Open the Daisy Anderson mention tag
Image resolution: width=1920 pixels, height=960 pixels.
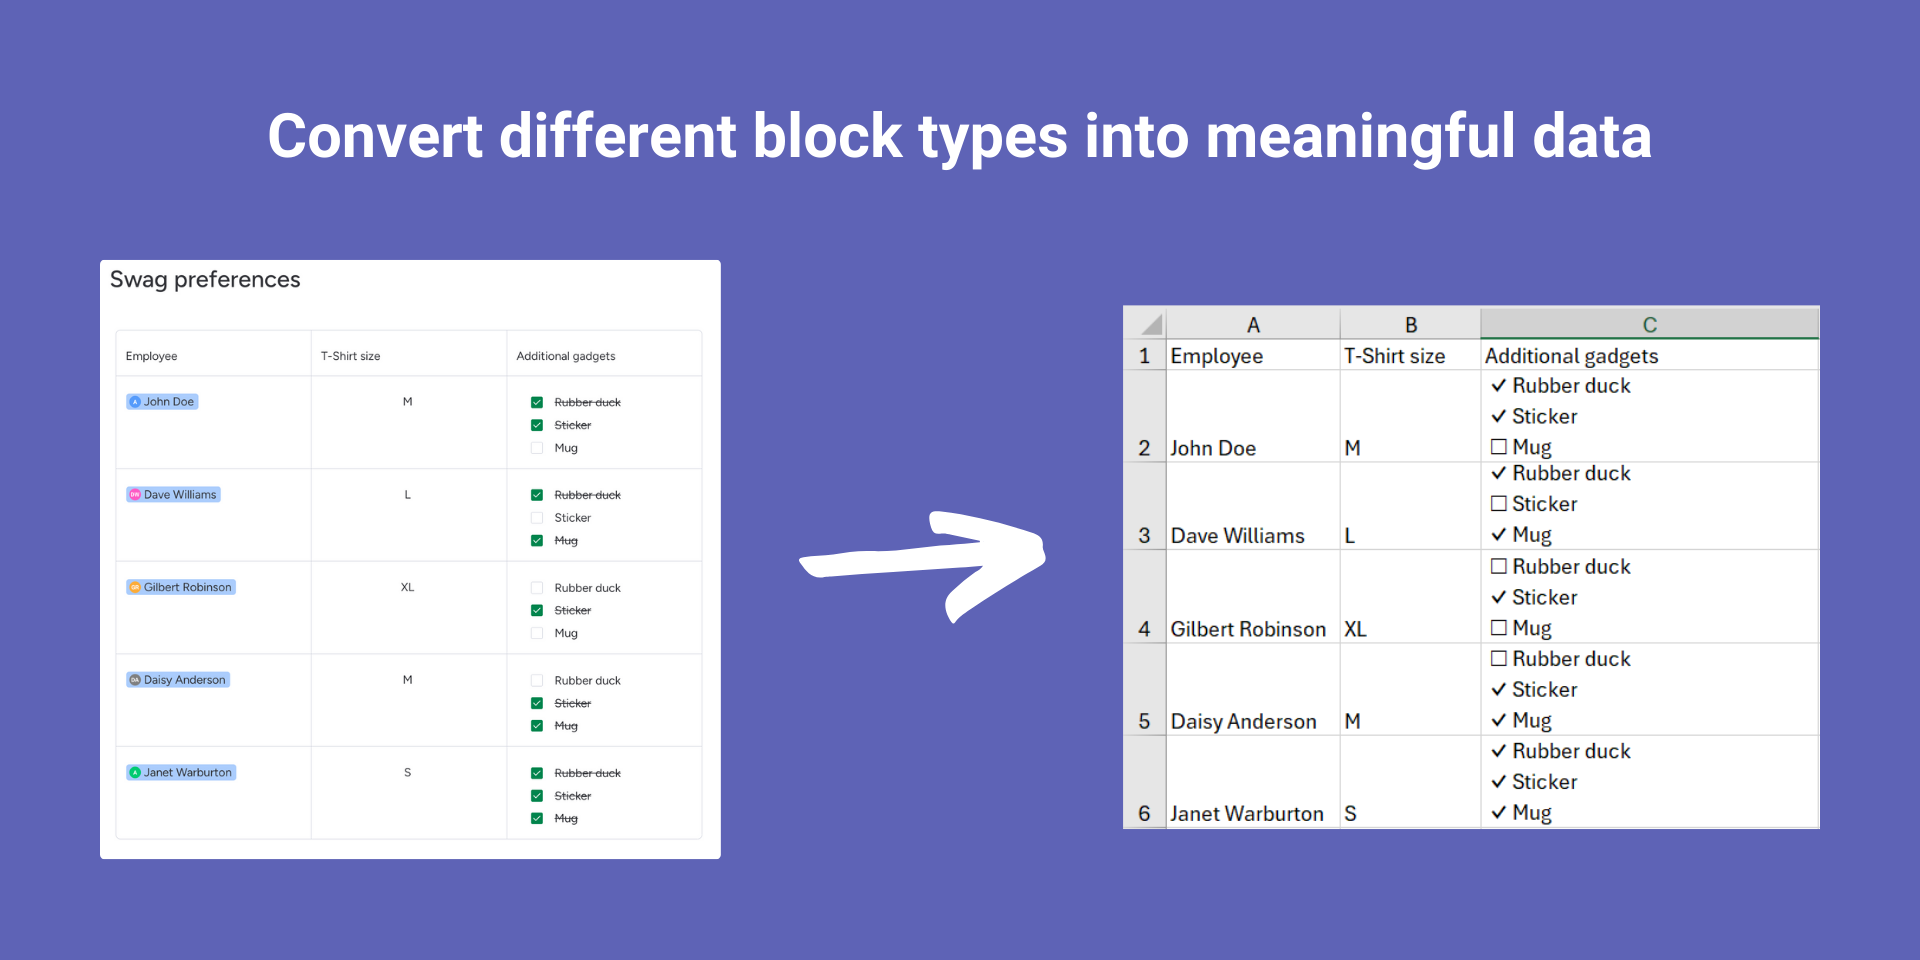point(178,680)
